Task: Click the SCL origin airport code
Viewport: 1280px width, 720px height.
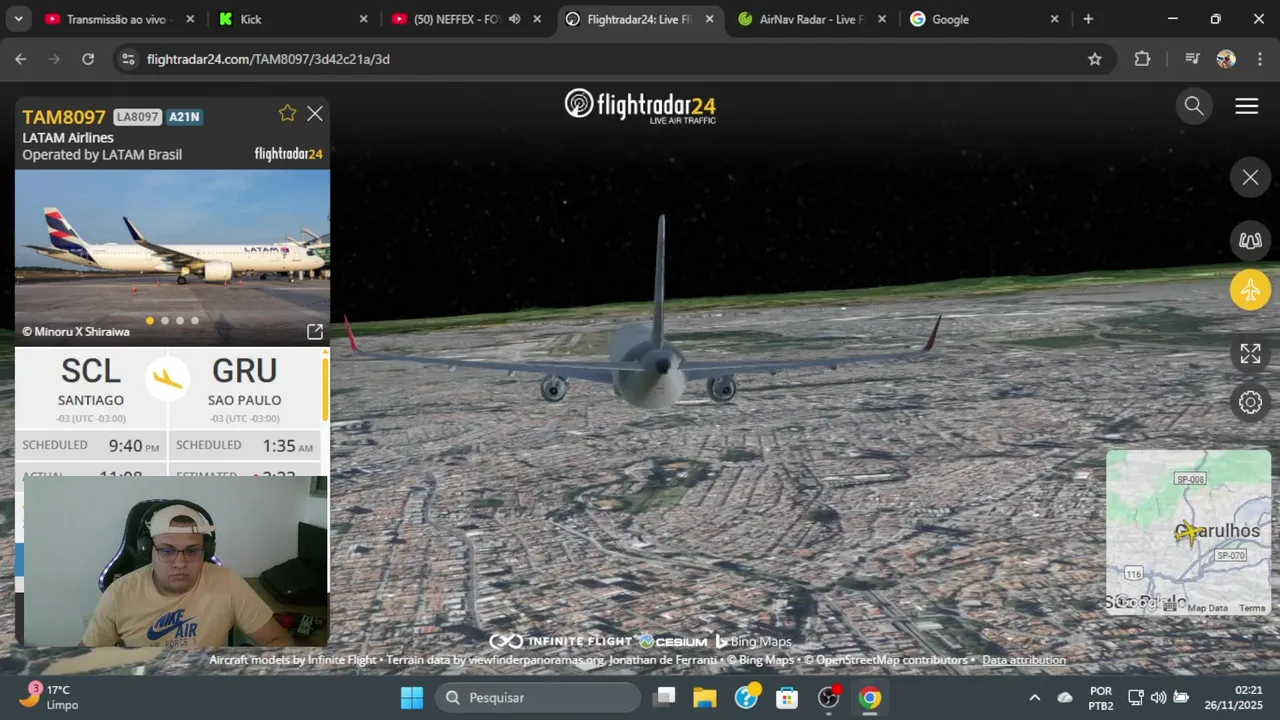Action: [91, 371]
